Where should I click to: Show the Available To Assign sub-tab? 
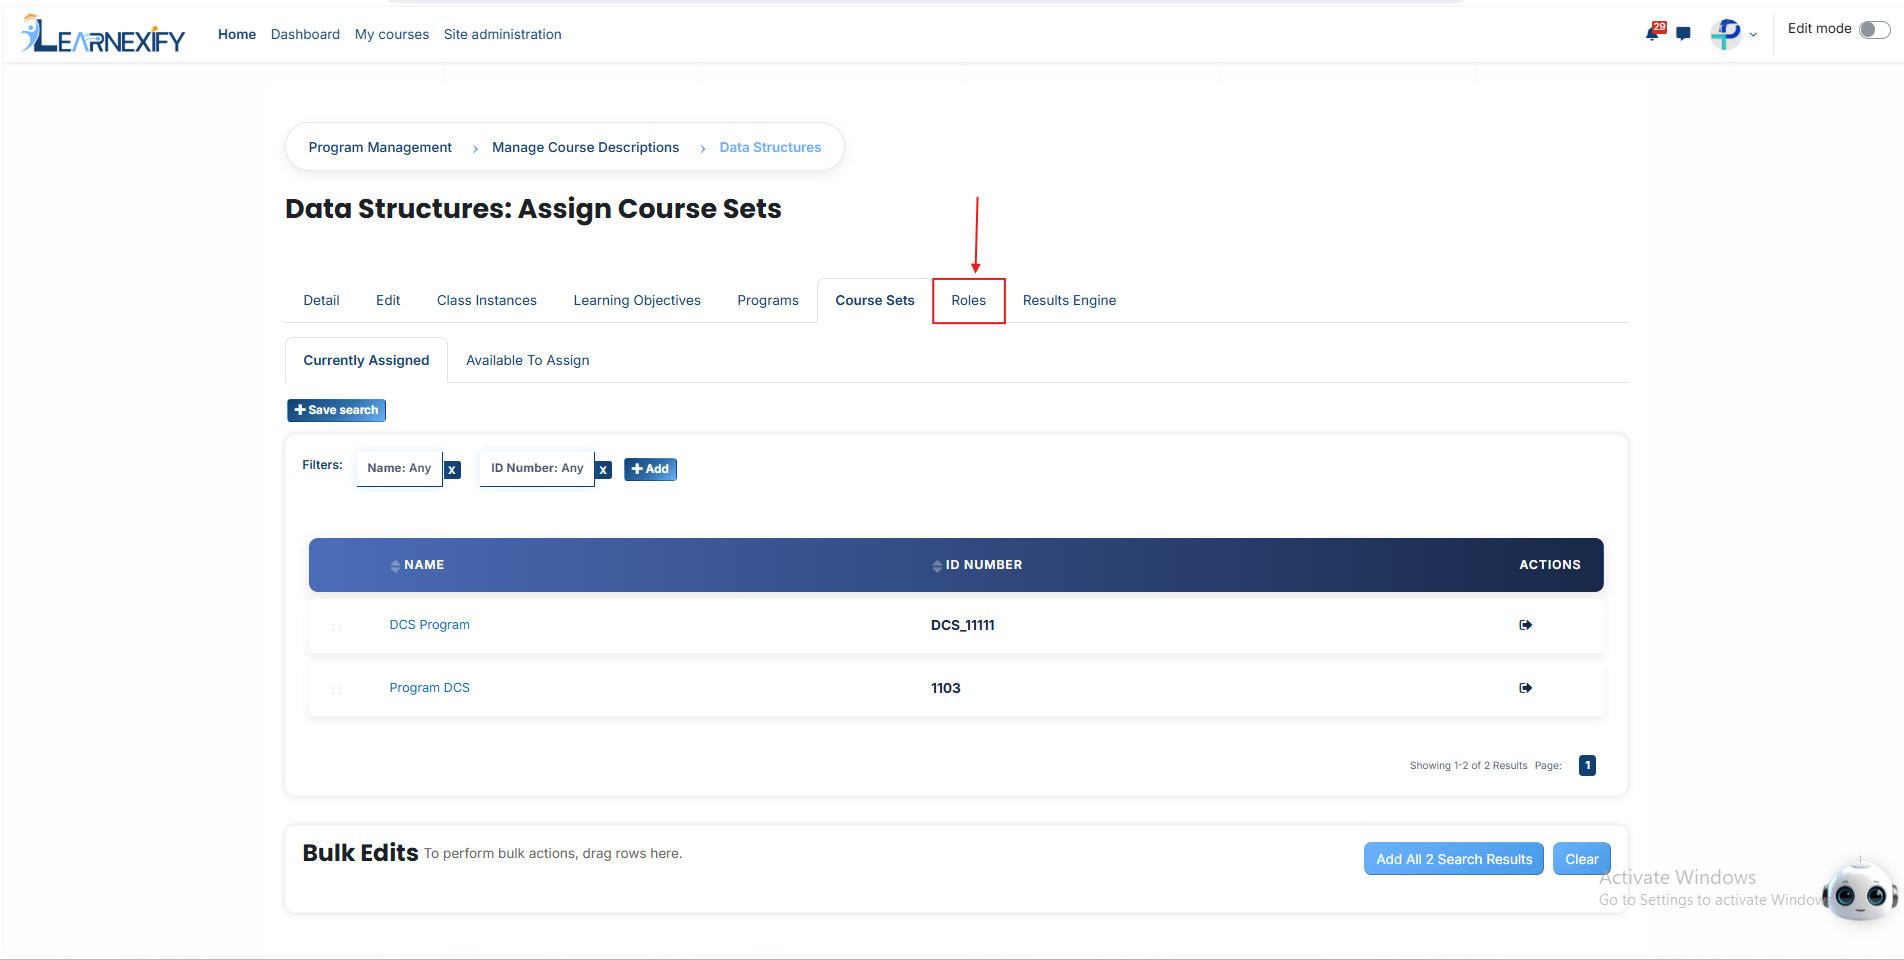click(528, 361)
